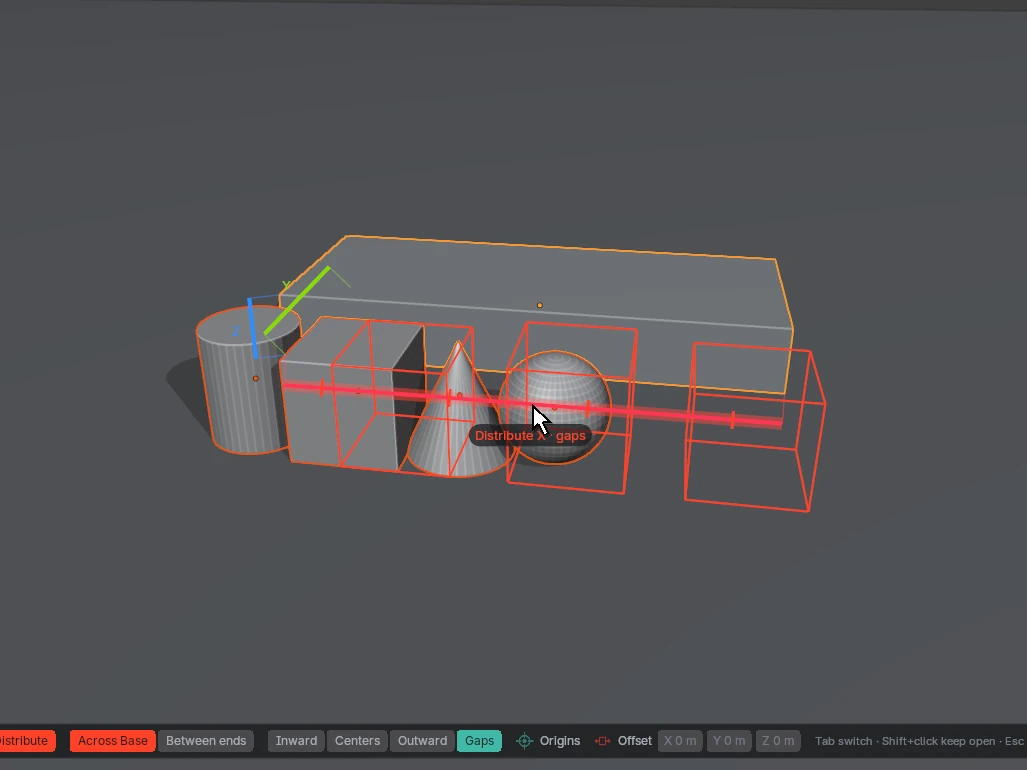Viewport: 1027px width, 770px height.
Task: Edit the Z 0 m offset field
Action: coord(778,741)
